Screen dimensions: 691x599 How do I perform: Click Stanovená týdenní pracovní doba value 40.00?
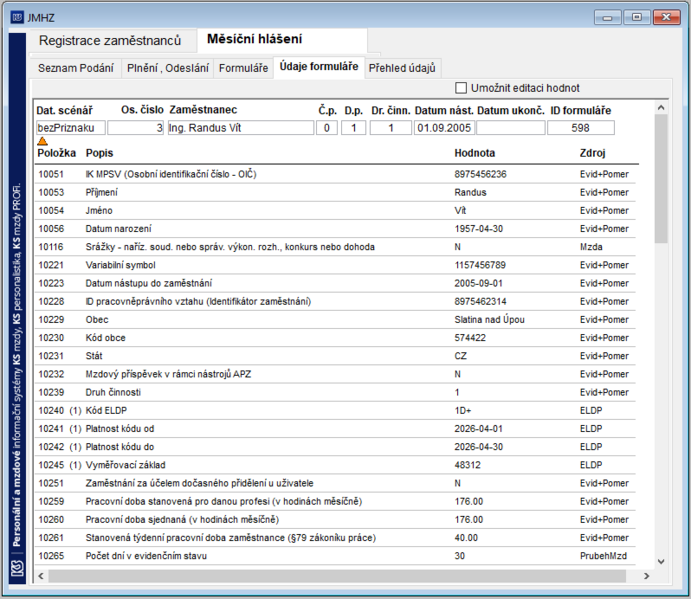[x=466, y=538]
